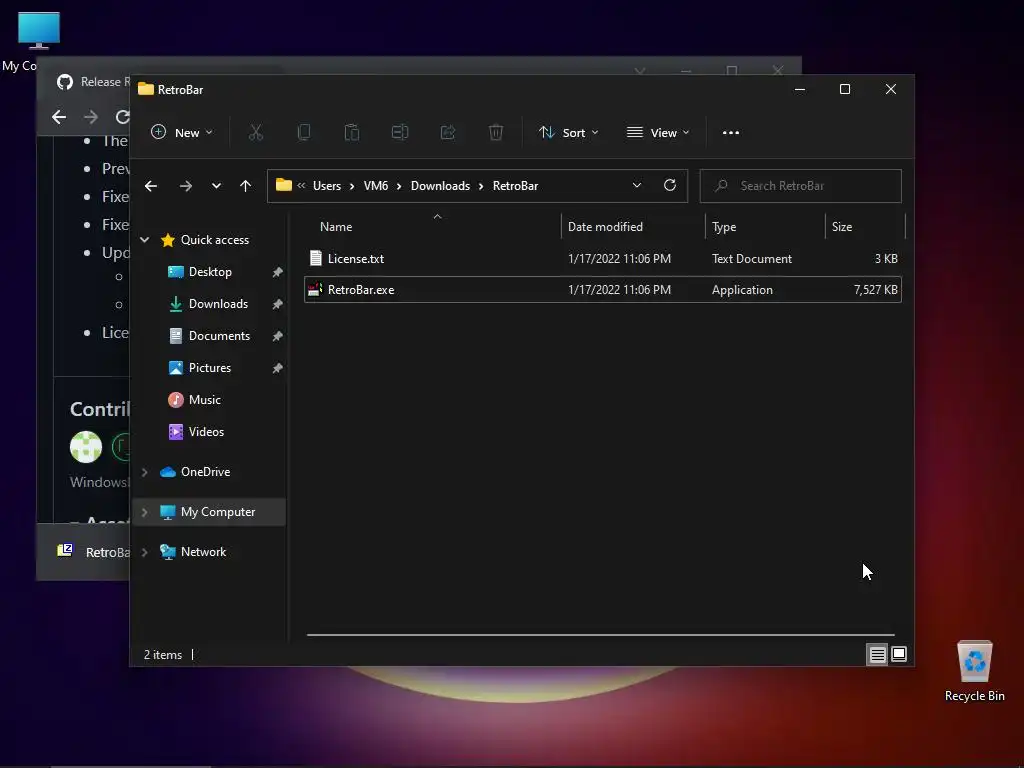
Task: Go back in File Explorer
Action: (151, 186)
